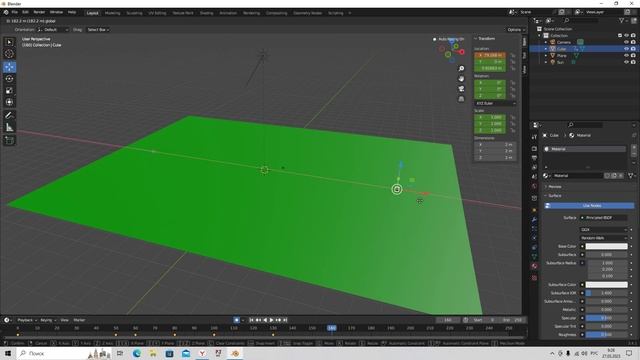640x360 pixels.
Task: Open the timeline Marker menu
Action: click(x=79, y=320)
